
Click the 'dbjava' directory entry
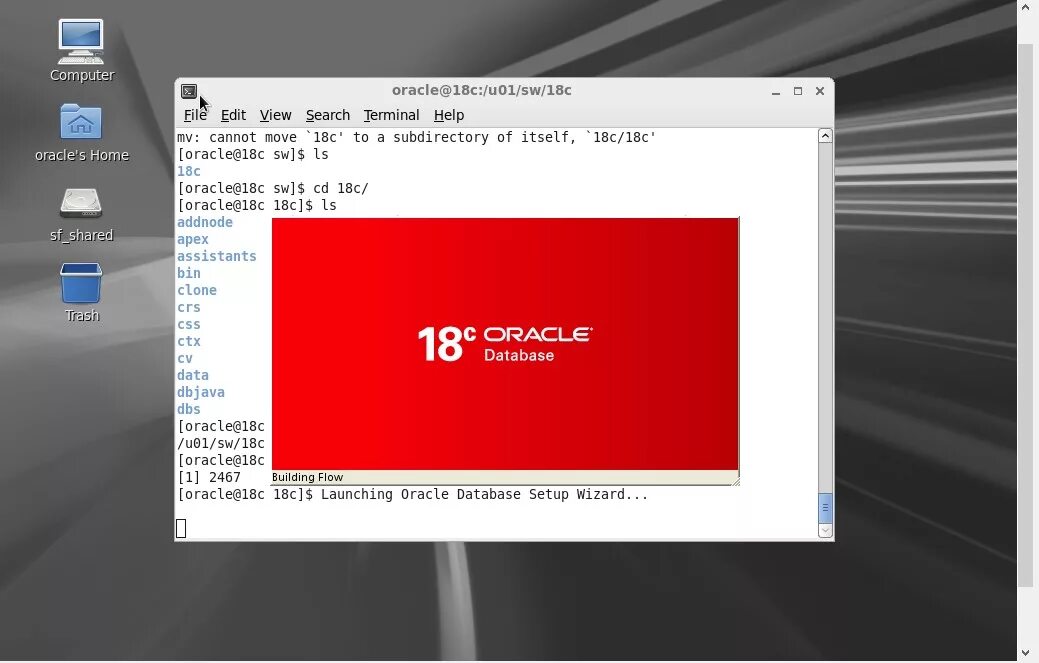click(201, 393)
